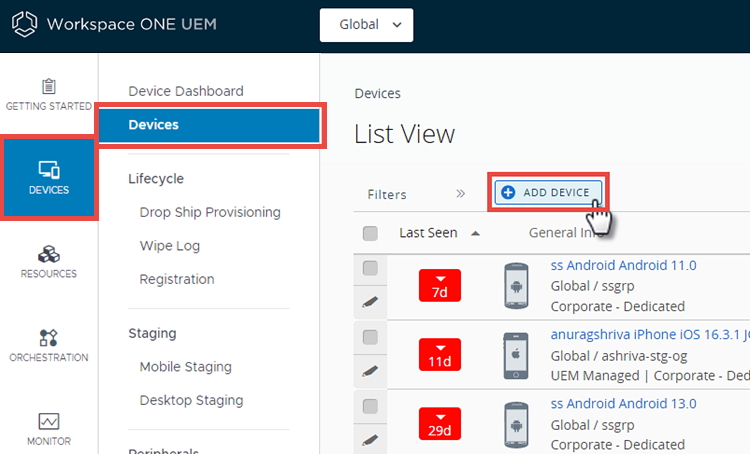Open Orchestration in the sidebar
Screen dimensions: 750x454
49,346
